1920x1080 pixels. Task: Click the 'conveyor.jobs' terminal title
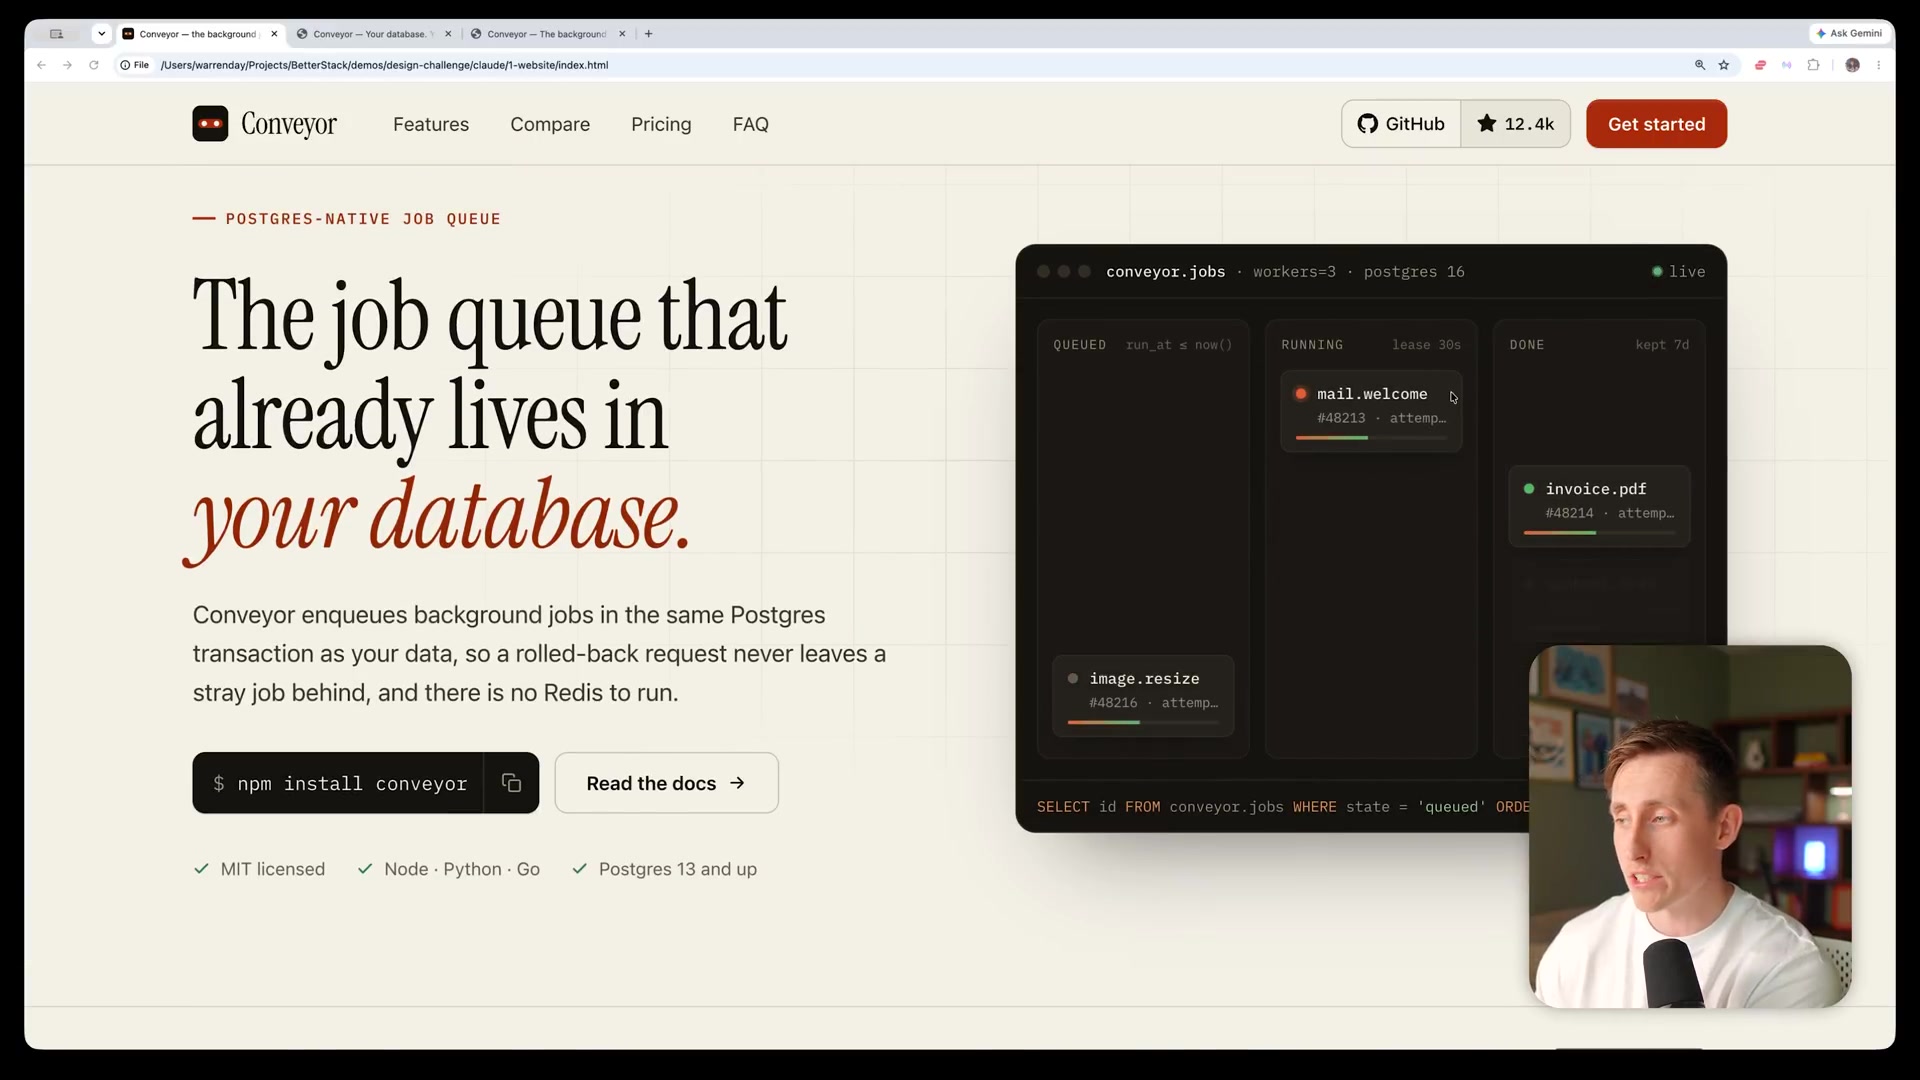[1165, 272]
